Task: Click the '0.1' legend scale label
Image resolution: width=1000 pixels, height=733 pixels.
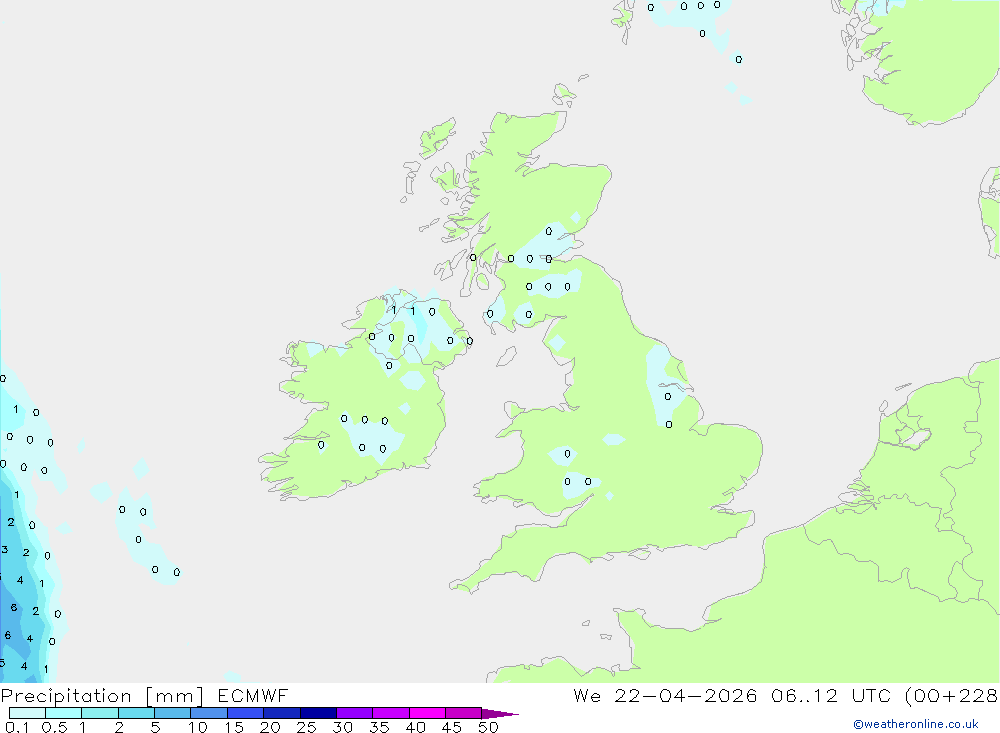Action: (17, 727)
